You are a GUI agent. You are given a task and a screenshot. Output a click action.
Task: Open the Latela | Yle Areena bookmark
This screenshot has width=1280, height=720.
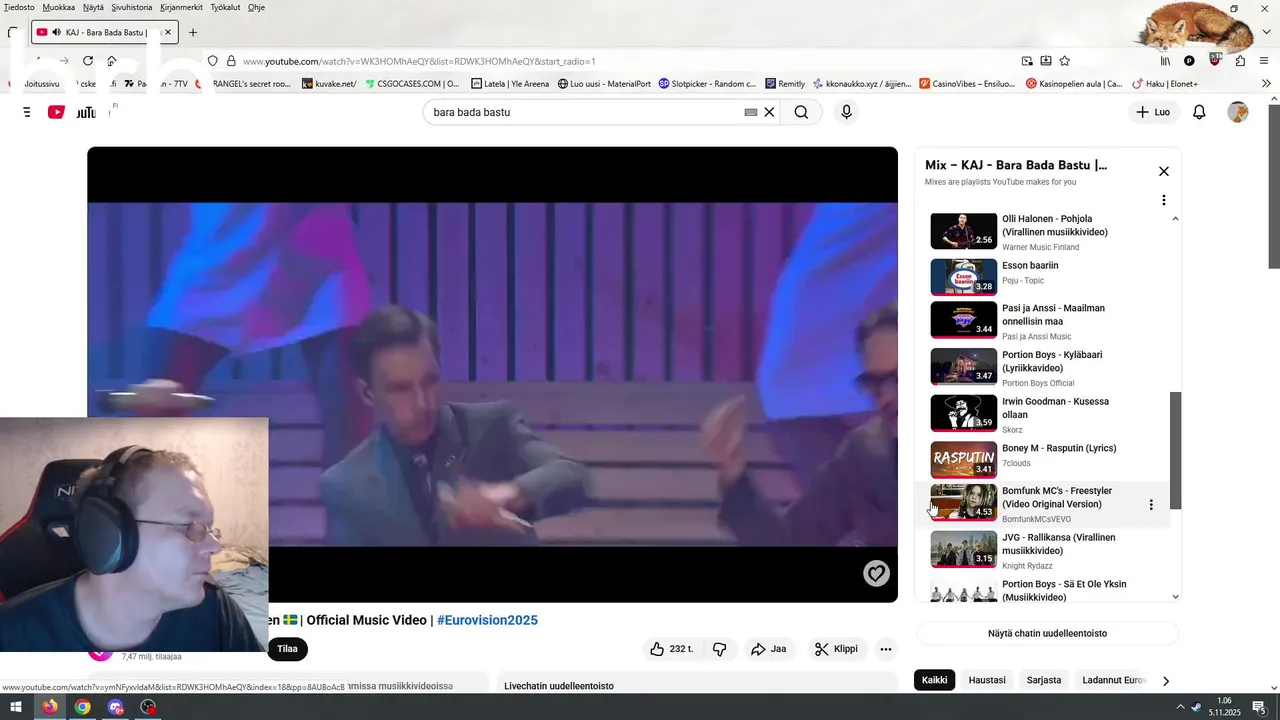(x=509, y=84)
